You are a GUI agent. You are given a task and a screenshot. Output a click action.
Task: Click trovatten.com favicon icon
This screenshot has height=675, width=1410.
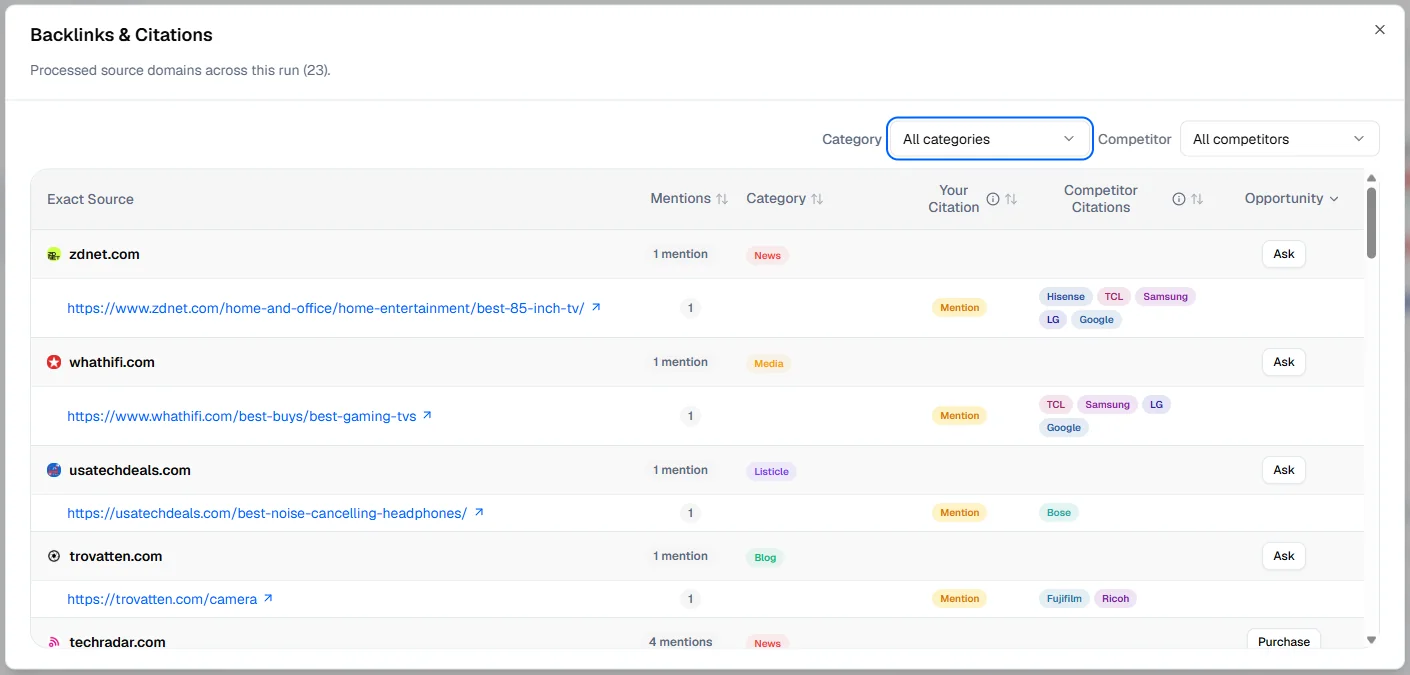(54, 556)
